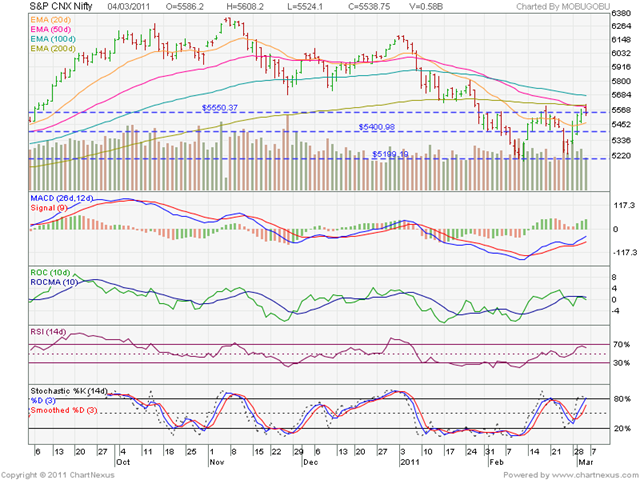The width and height of the screenshot is (640, 480).
Task: Click RSI overbought level "70%"
Action: [622, 345]
